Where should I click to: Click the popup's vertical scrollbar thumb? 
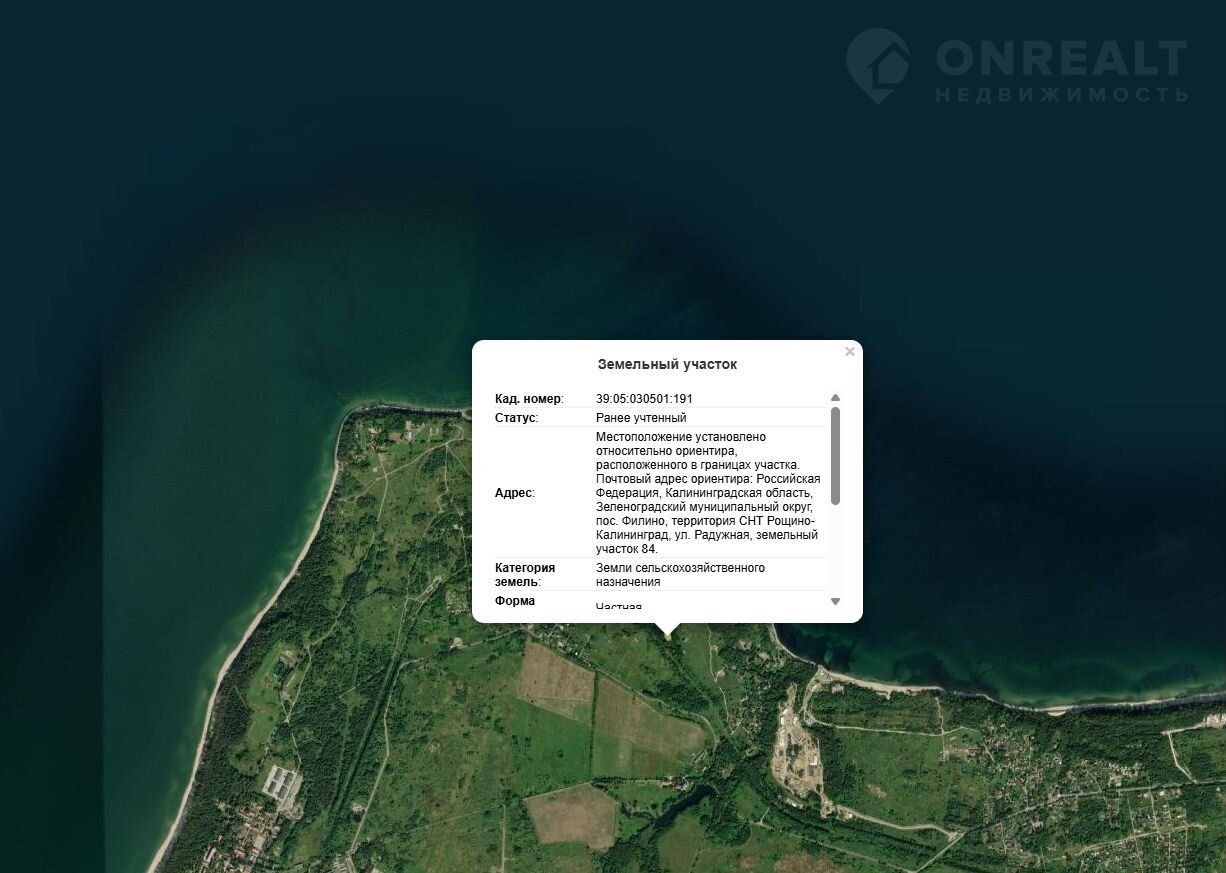(x=835, y=455)
